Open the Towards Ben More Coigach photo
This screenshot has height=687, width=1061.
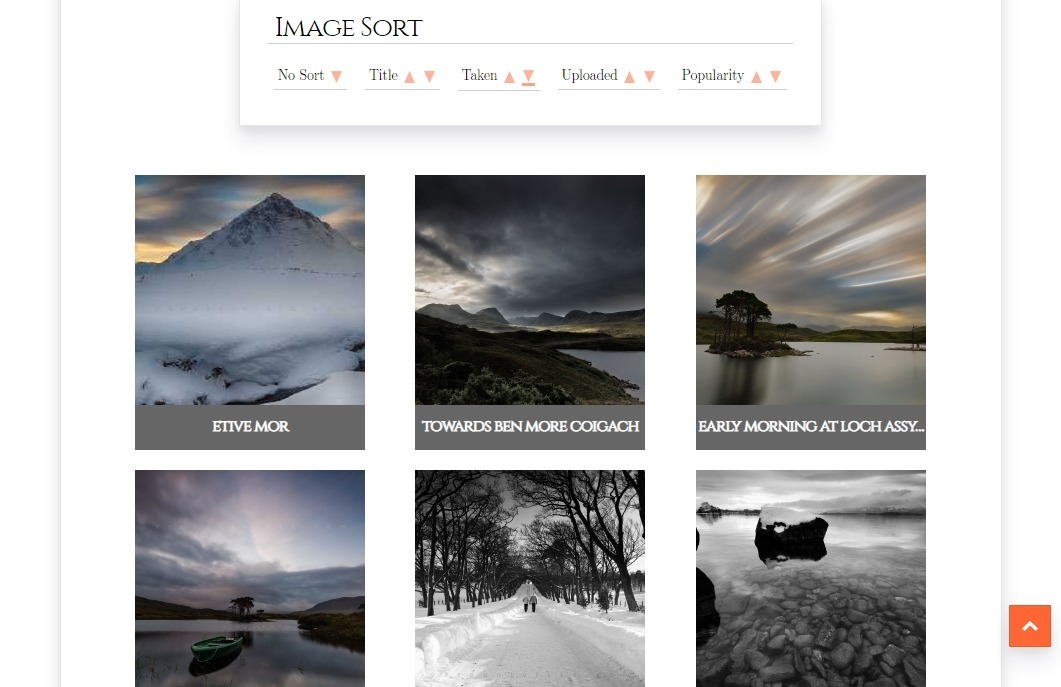(530, 290)
